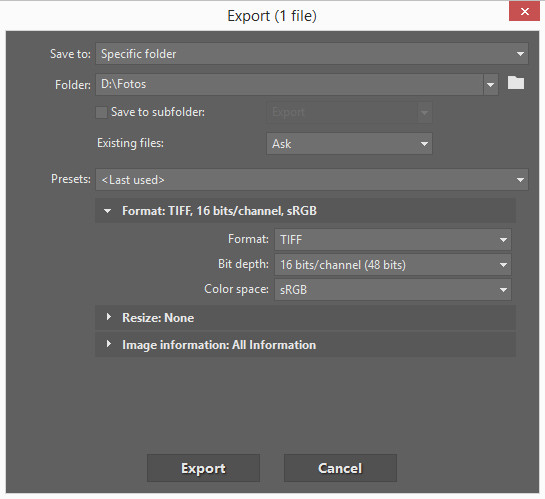The width and height of the screenshot is (545, 499).
Task: Click the Cancel button
Action: (340, 468)
